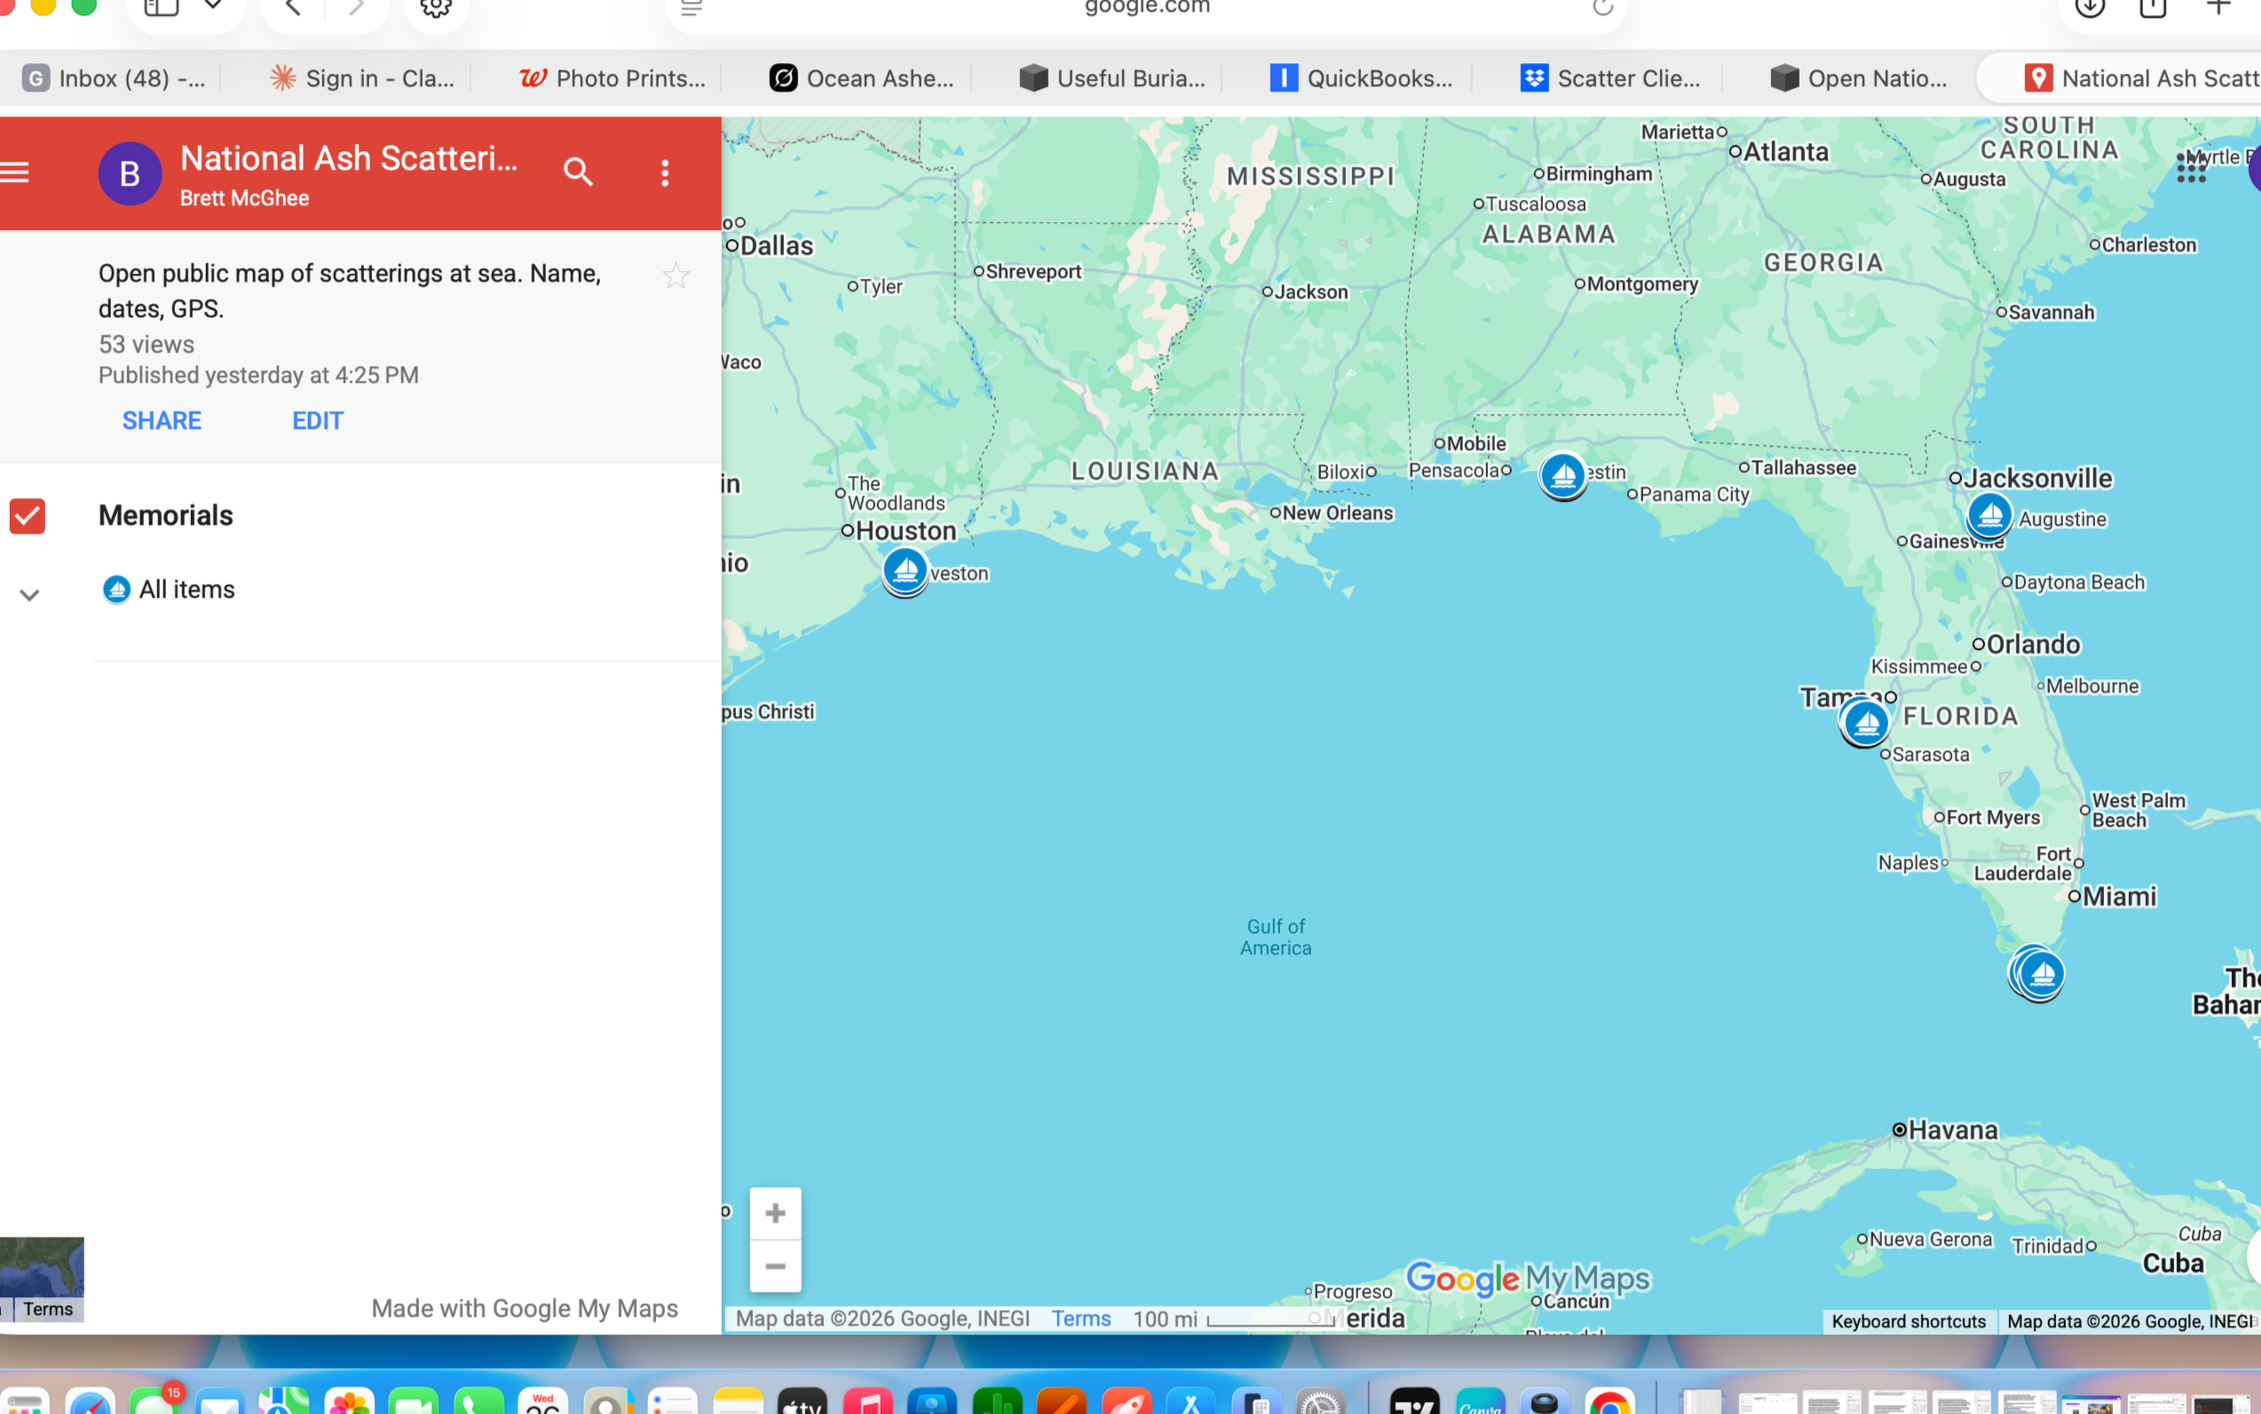Click the EDIT link
2261x1414 pixels.
[x=318, y=421]
